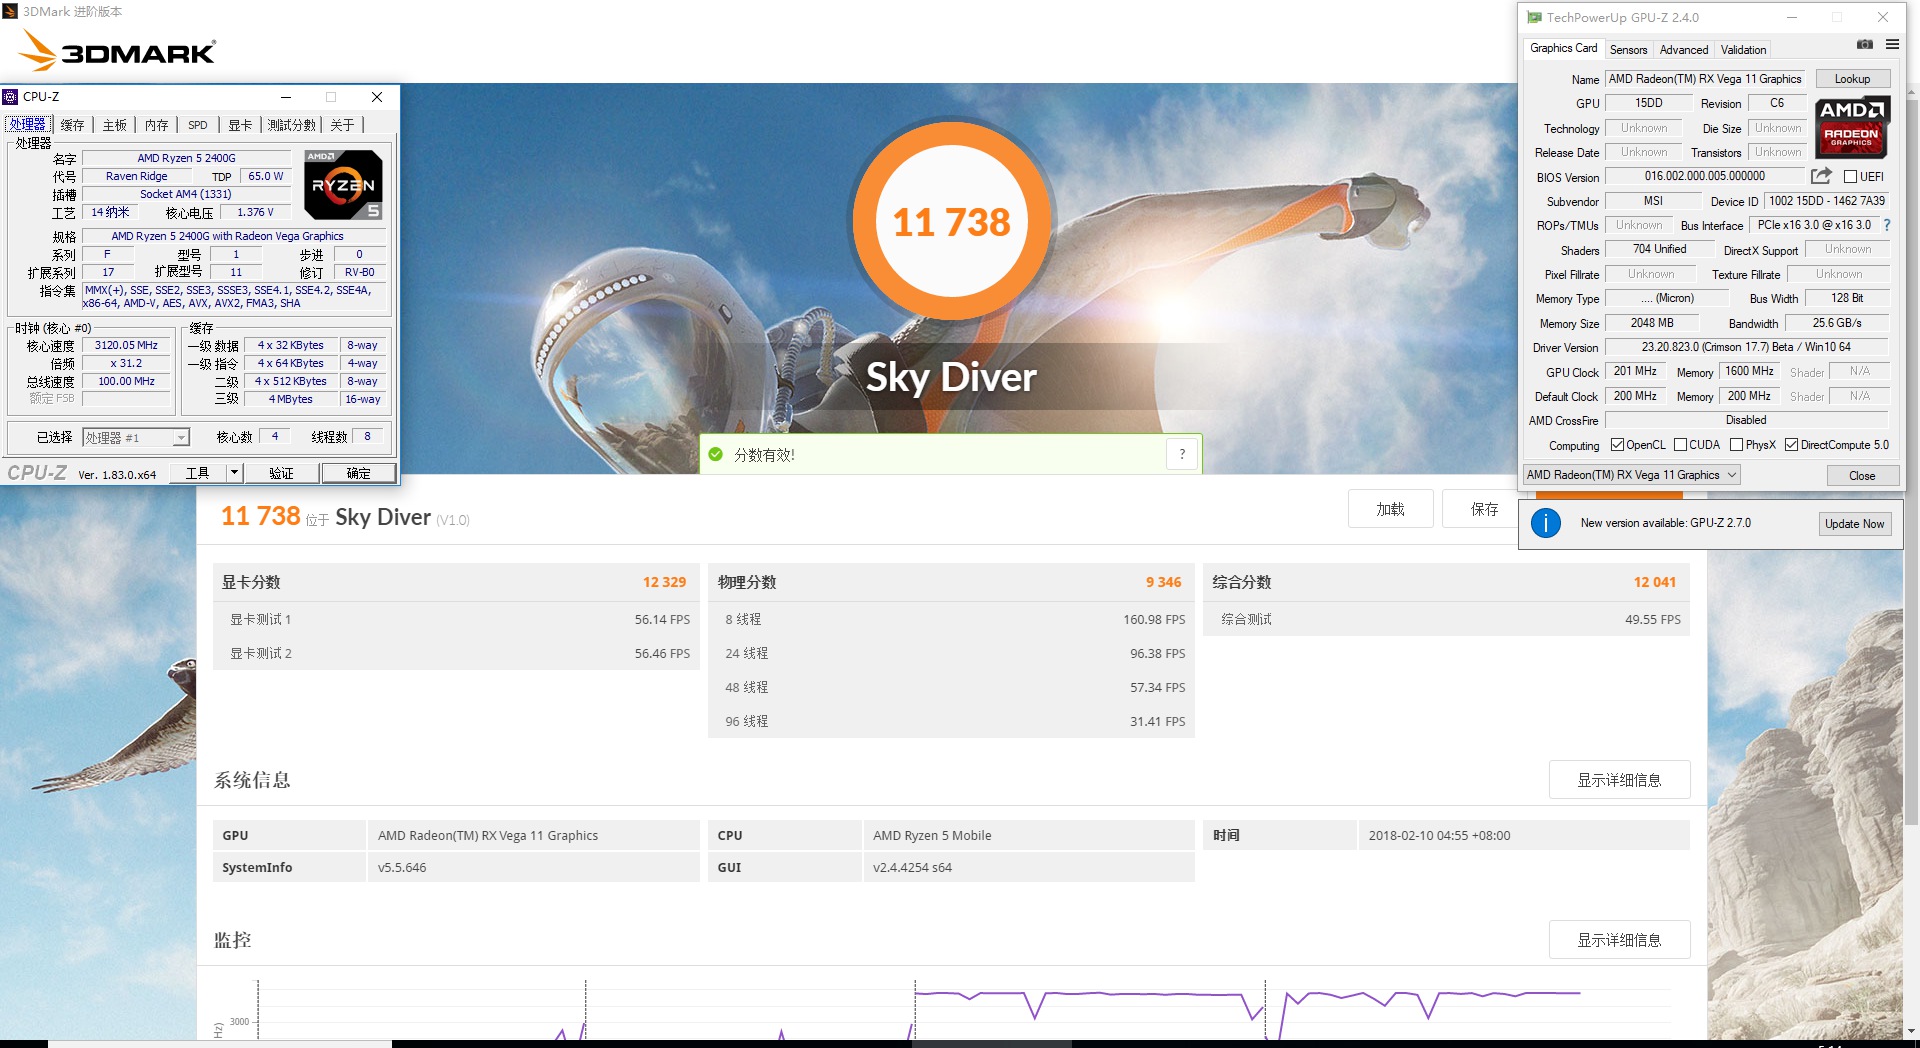Image resolution: width=1920 pixels, height=1048 pixels.
Task: Open the SPD tab in CPU-Z
Action: pos(198,125)
